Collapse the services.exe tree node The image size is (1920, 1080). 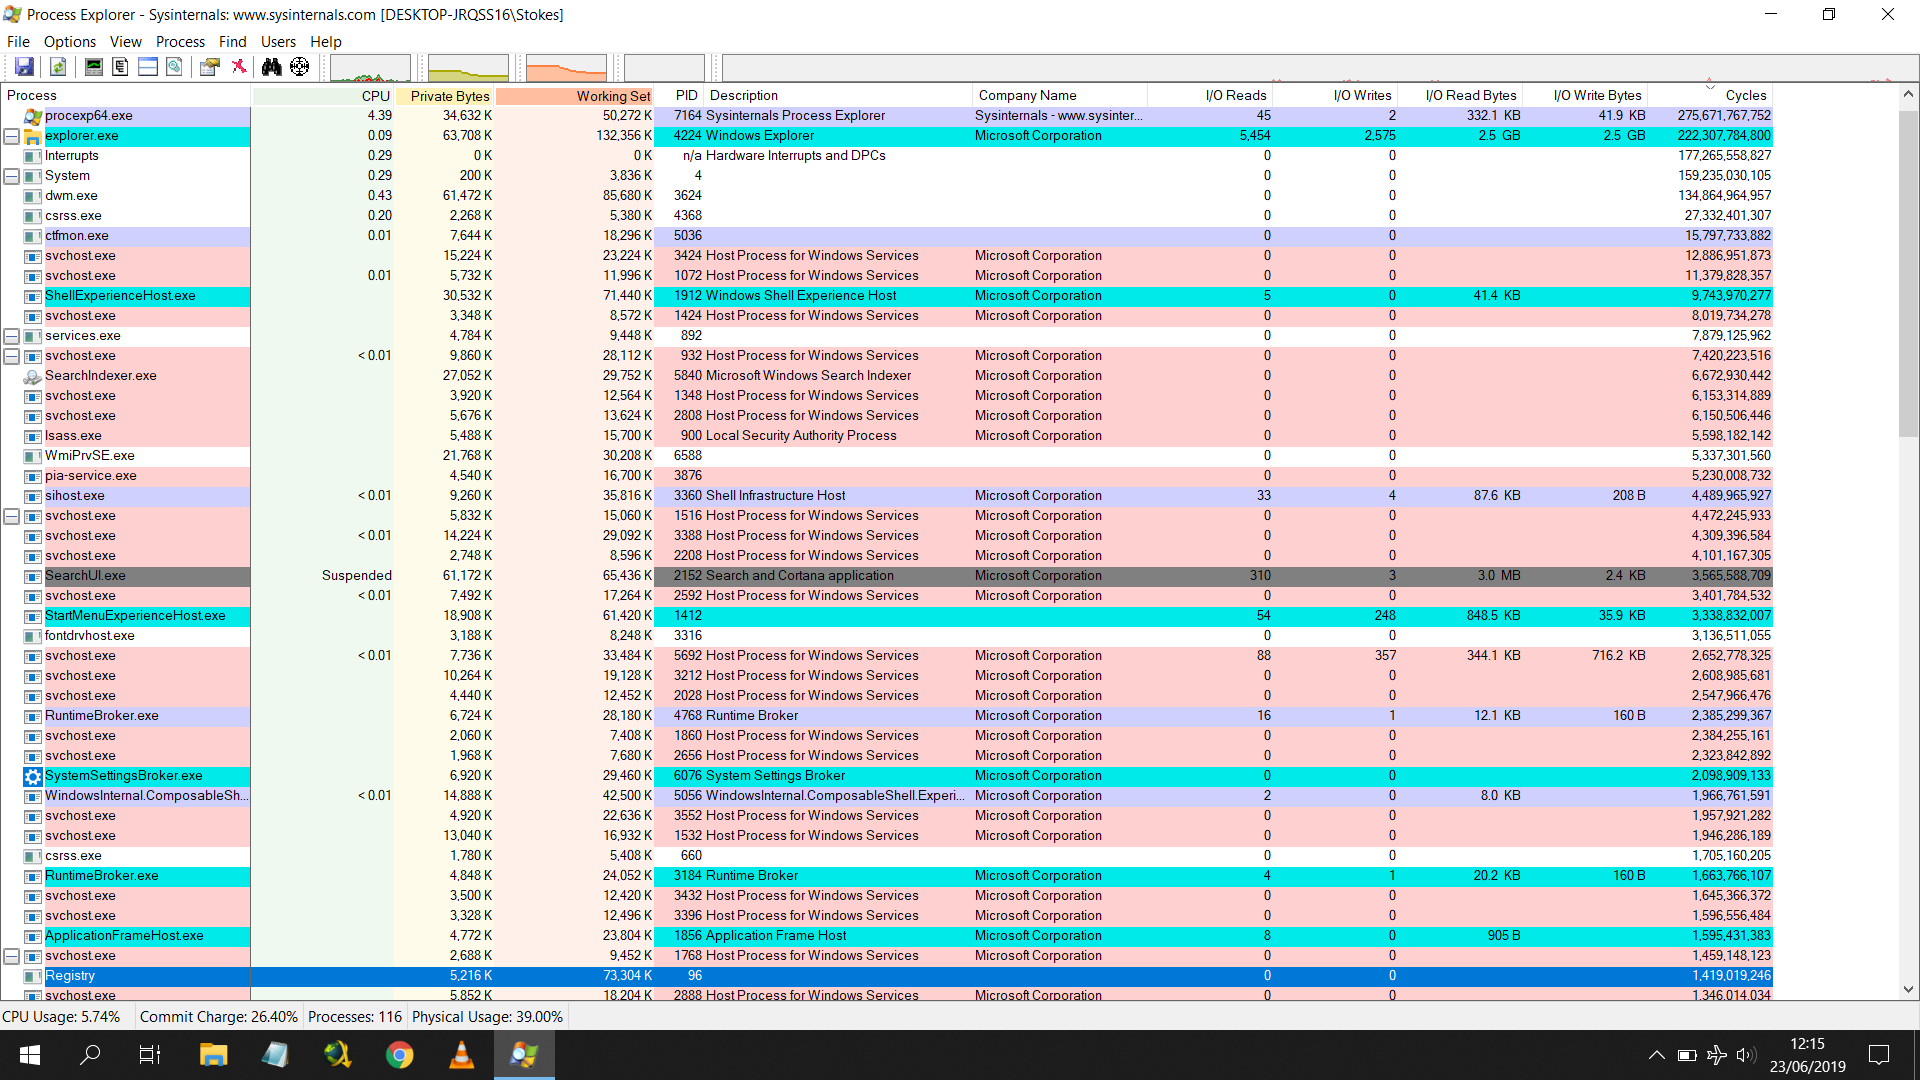click(x=12, y=336)
